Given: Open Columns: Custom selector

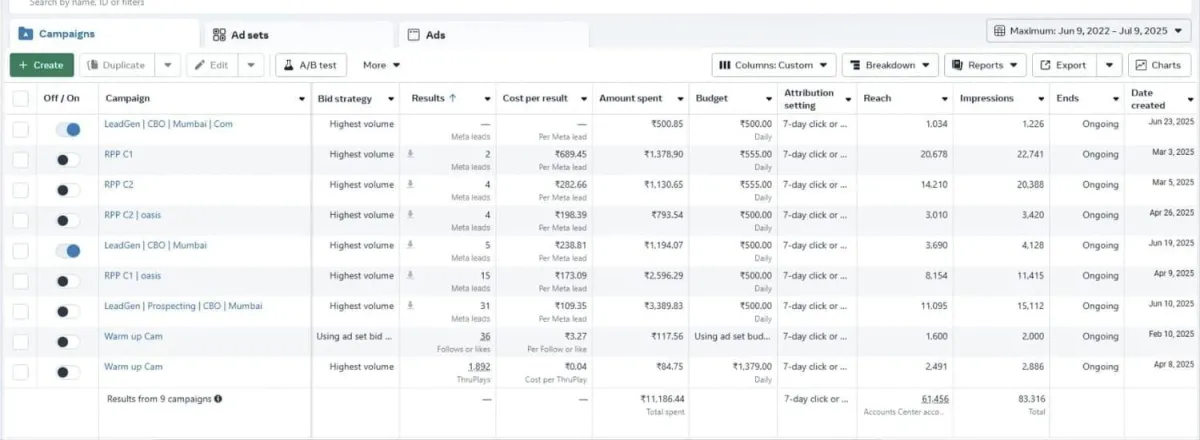Looking at the screenshot, I should (x=773, y=65).
